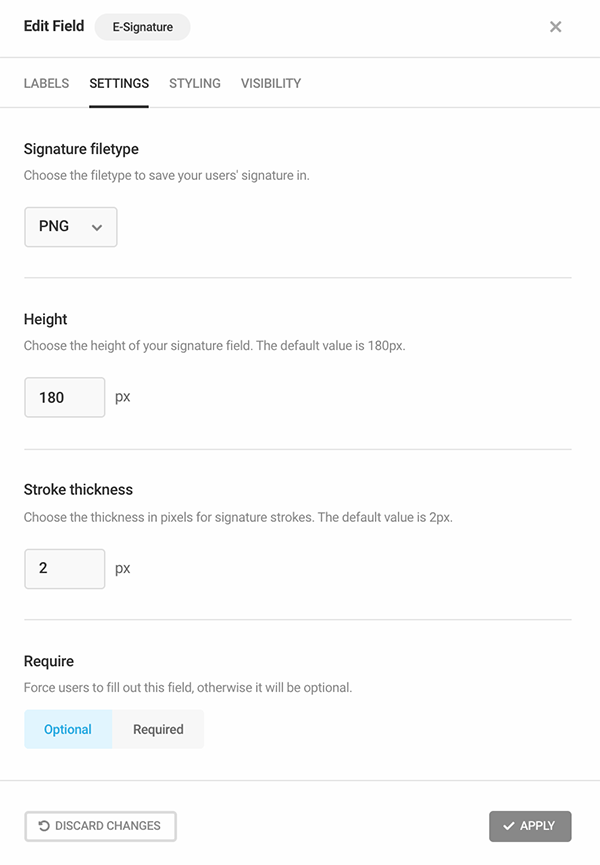600x865 pixels.
Task: Open the Styling tab
Action: pyautogui.click(x=195, y=83)
